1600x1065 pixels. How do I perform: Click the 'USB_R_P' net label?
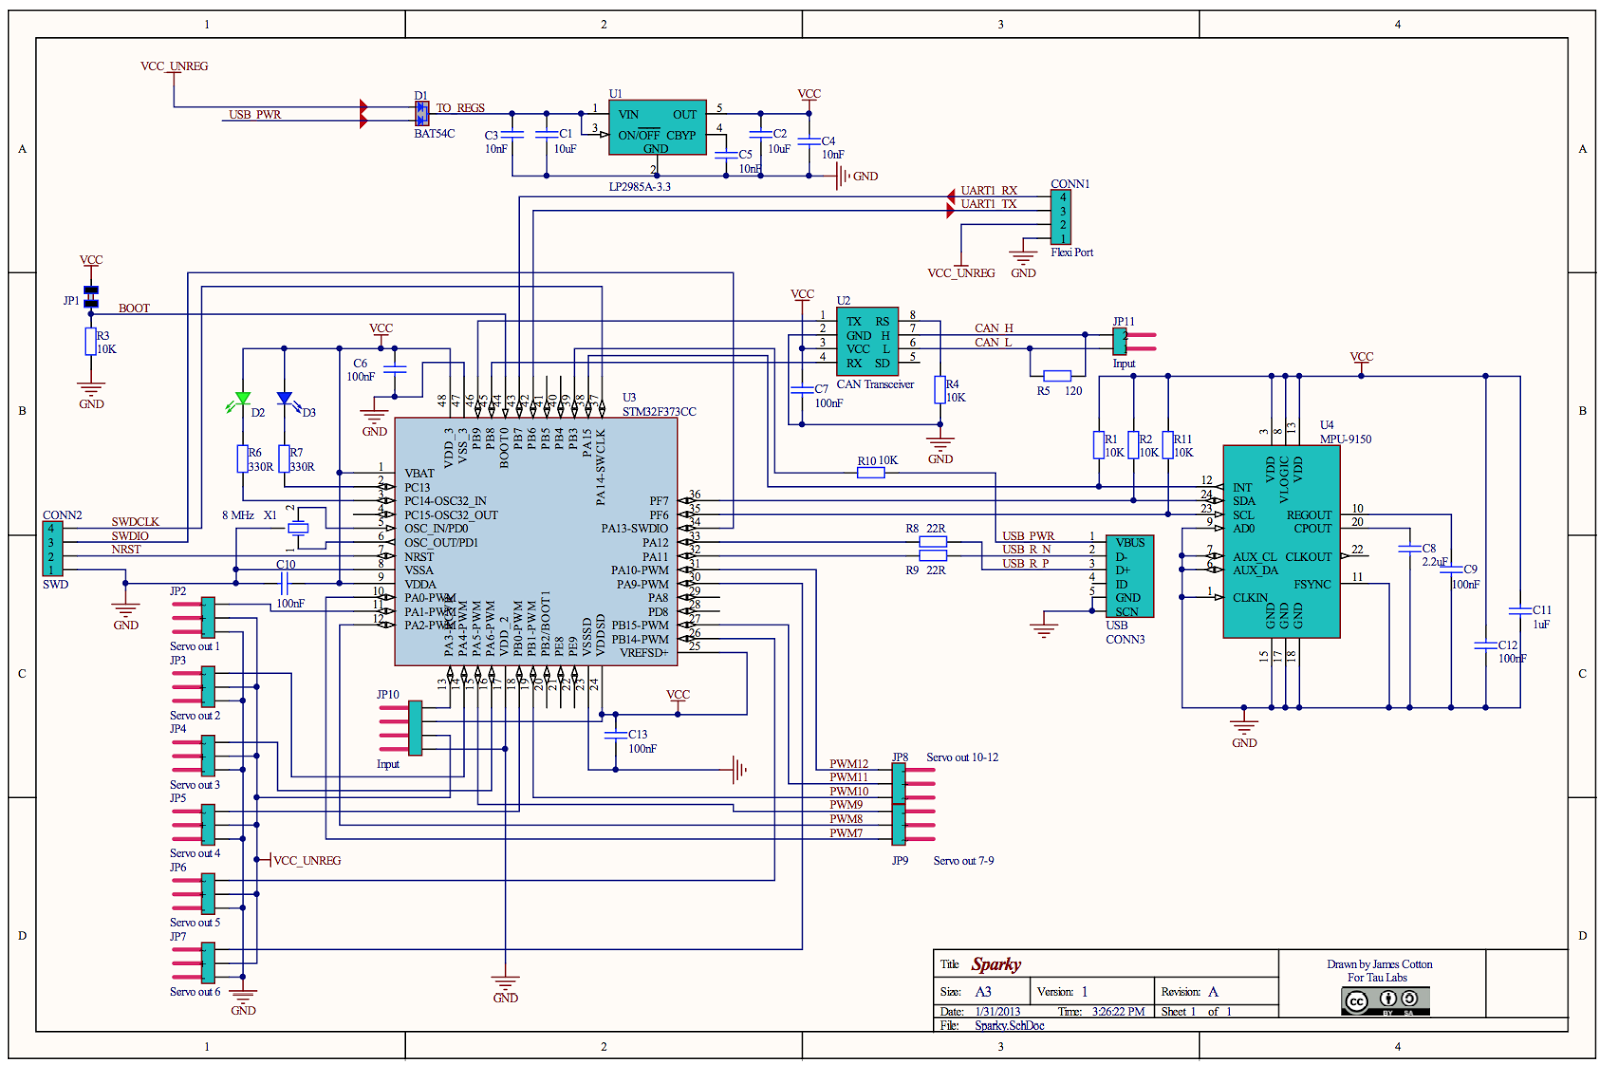click(1026, 564)
